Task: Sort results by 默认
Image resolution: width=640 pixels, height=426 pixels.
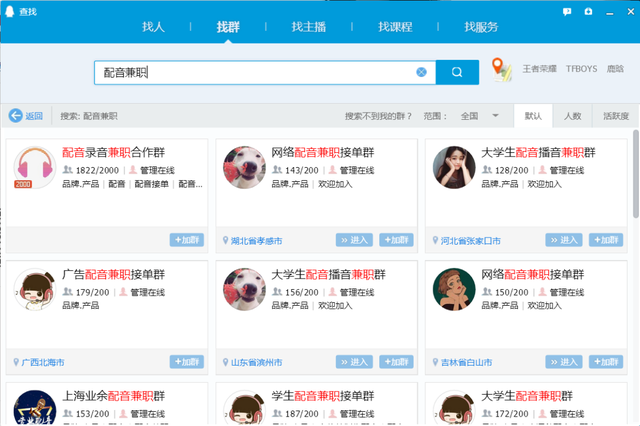Action: [x=533, y=116]
